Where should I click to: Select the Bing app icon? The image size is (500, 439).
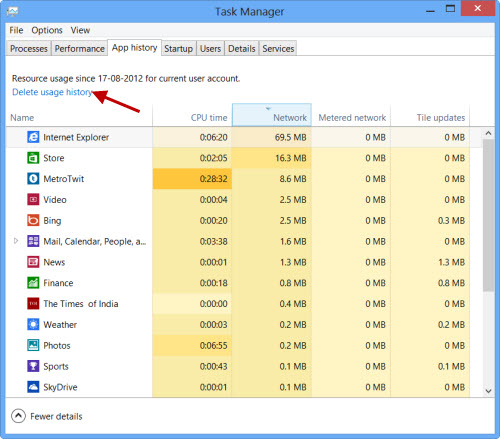click(x=33, y=220)
